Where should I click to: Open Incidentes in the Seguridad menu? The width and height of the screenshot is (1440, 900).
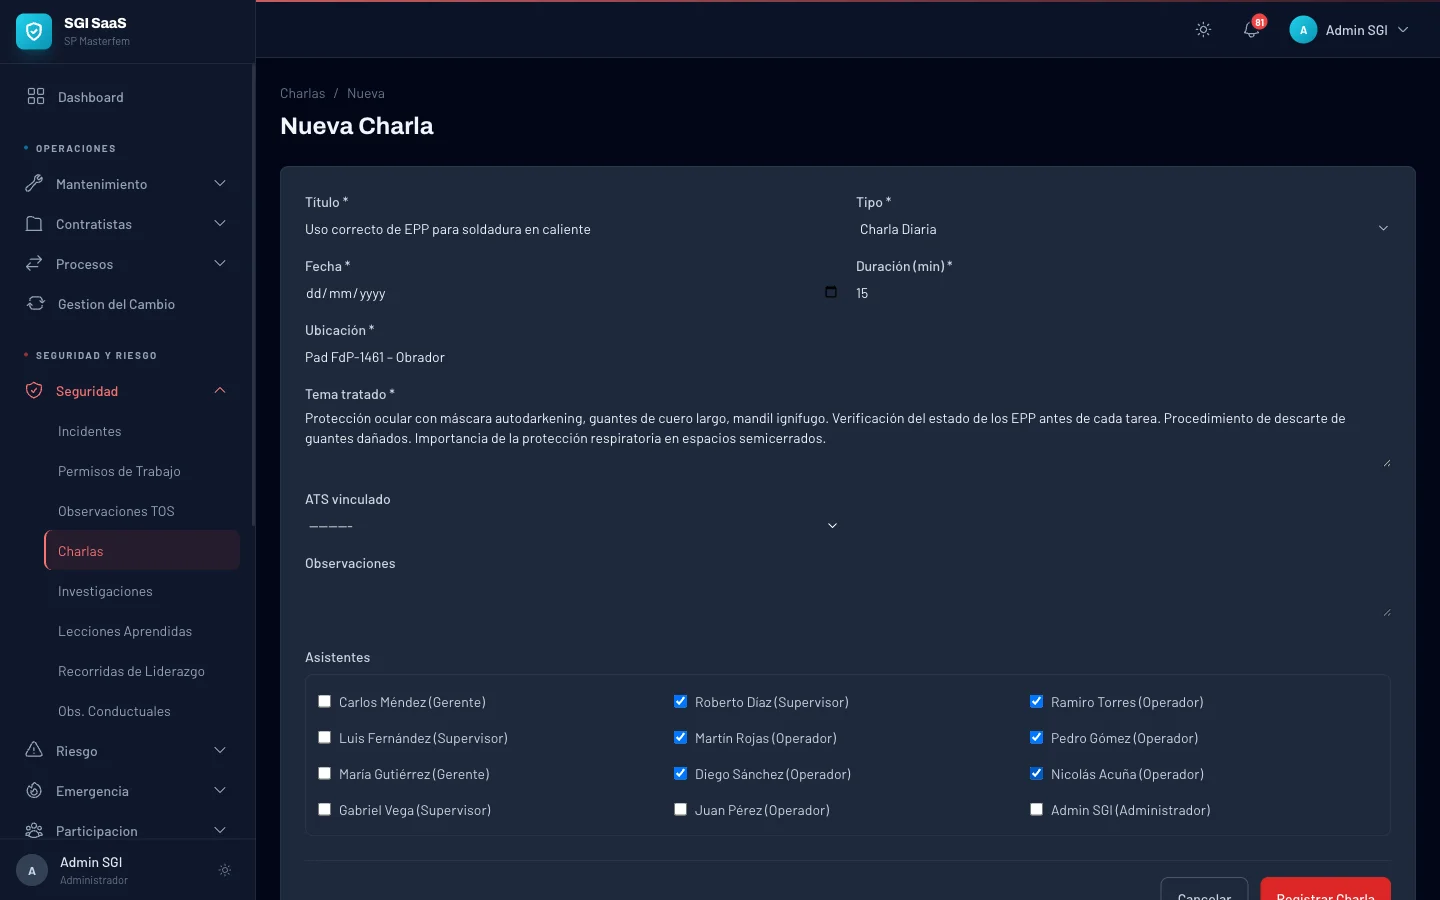pos(90,431)
